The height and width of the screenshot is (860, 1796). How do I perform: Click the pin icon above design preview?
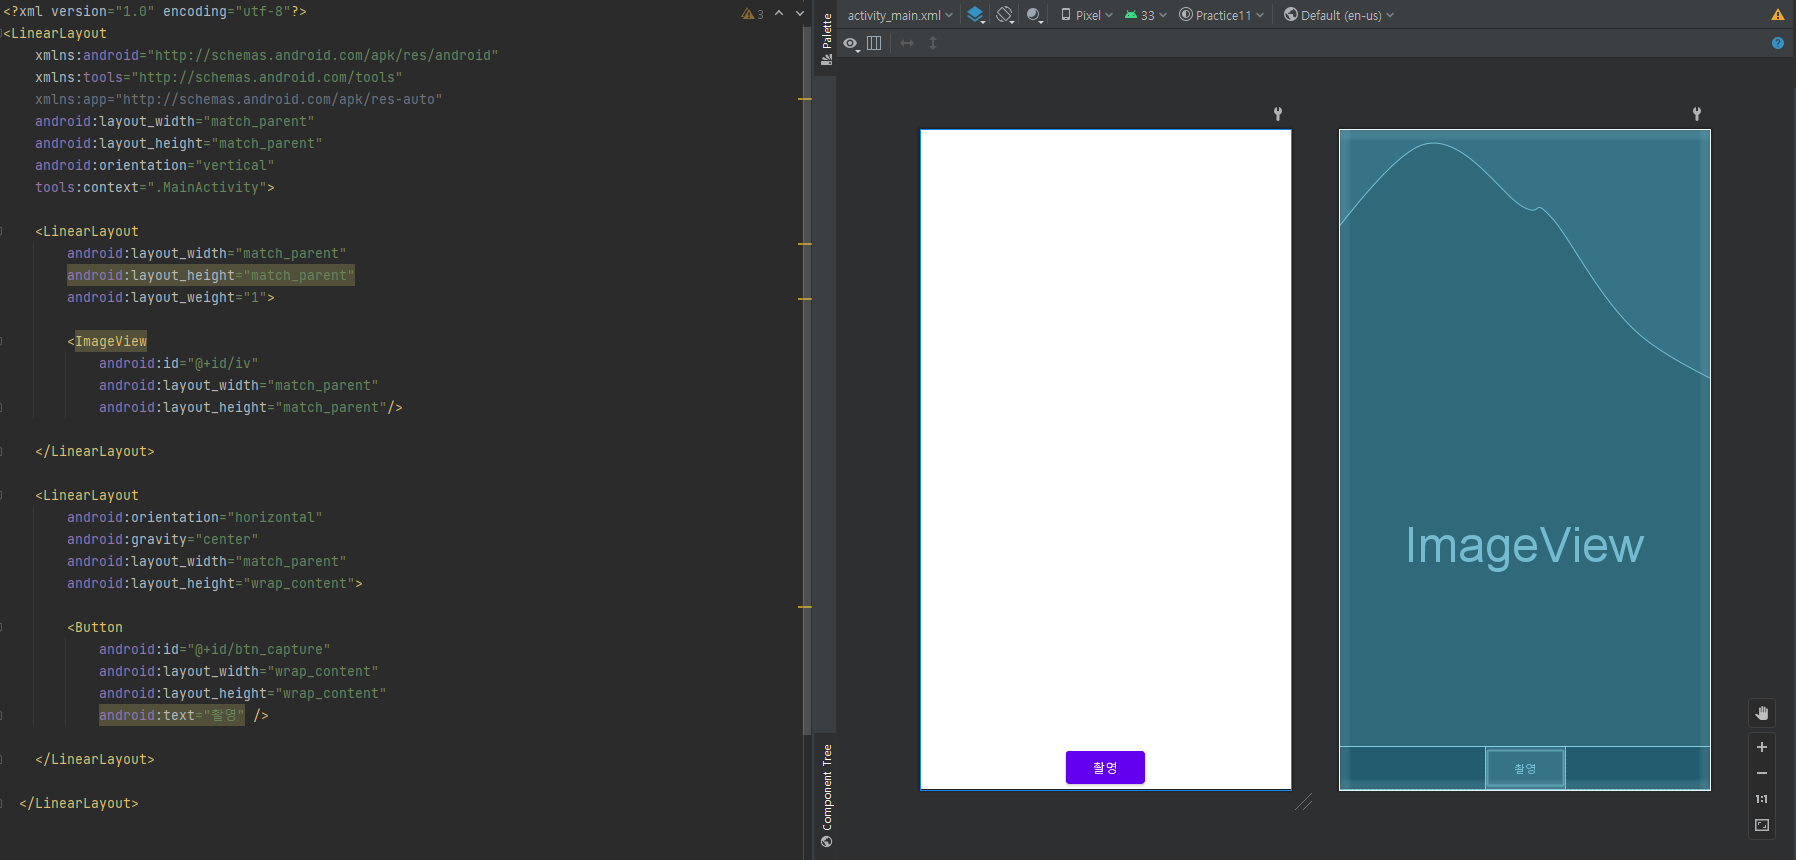click(1278, 114)
